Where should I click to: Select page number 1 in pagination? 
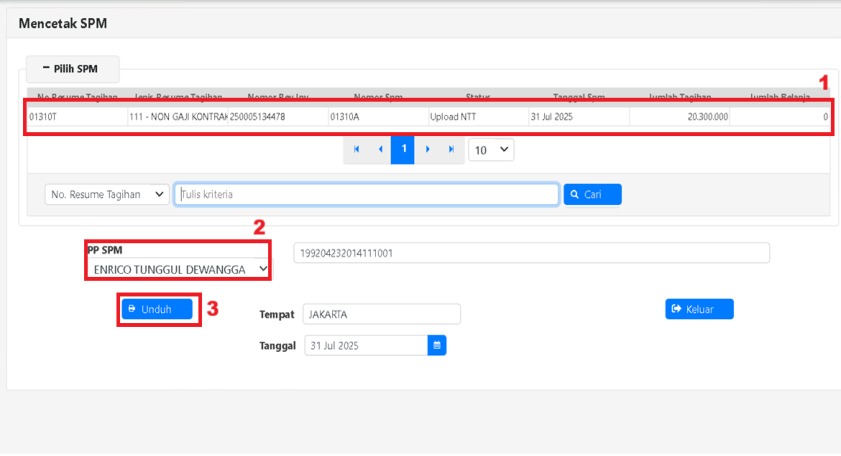(403, 150)
